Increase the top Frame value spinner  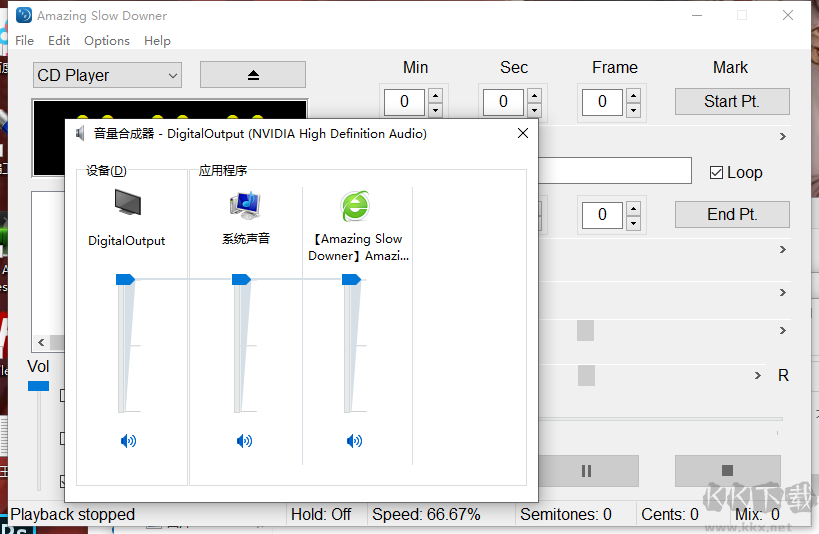[x=634, y=96]
